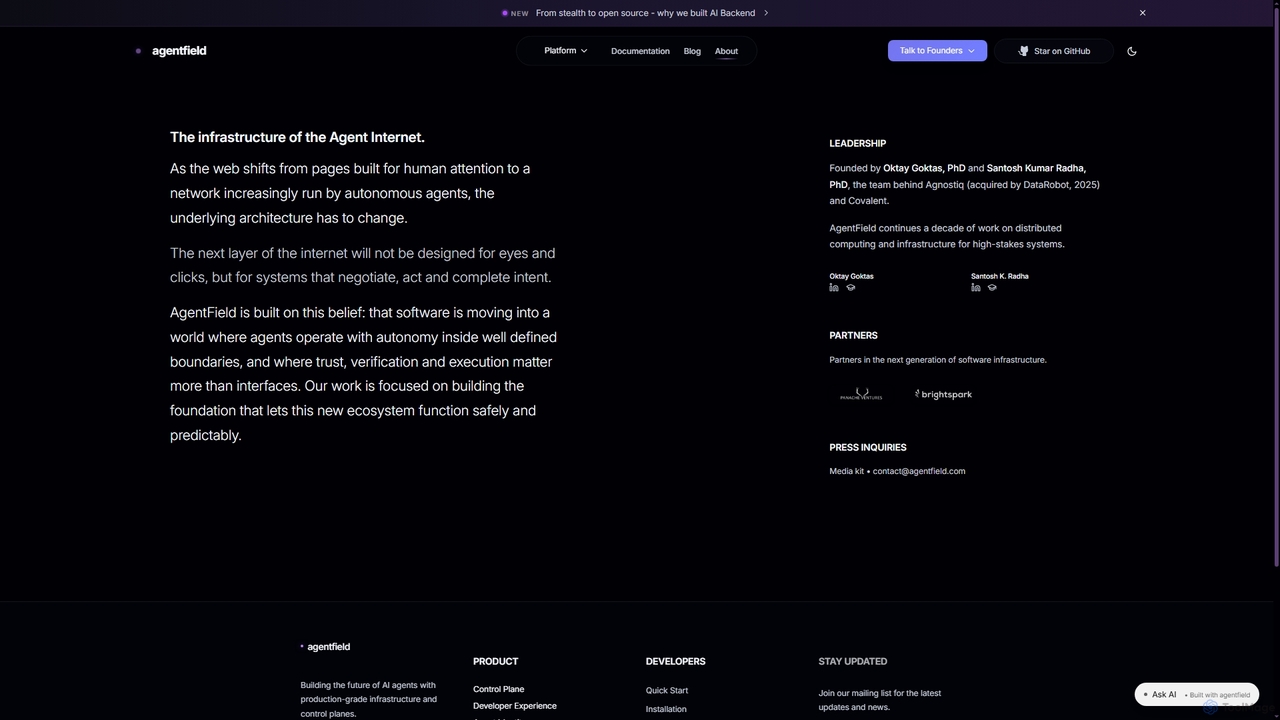
Task: Open Santosh K. Radha's scholar cap icon
Action: point(992,288)
